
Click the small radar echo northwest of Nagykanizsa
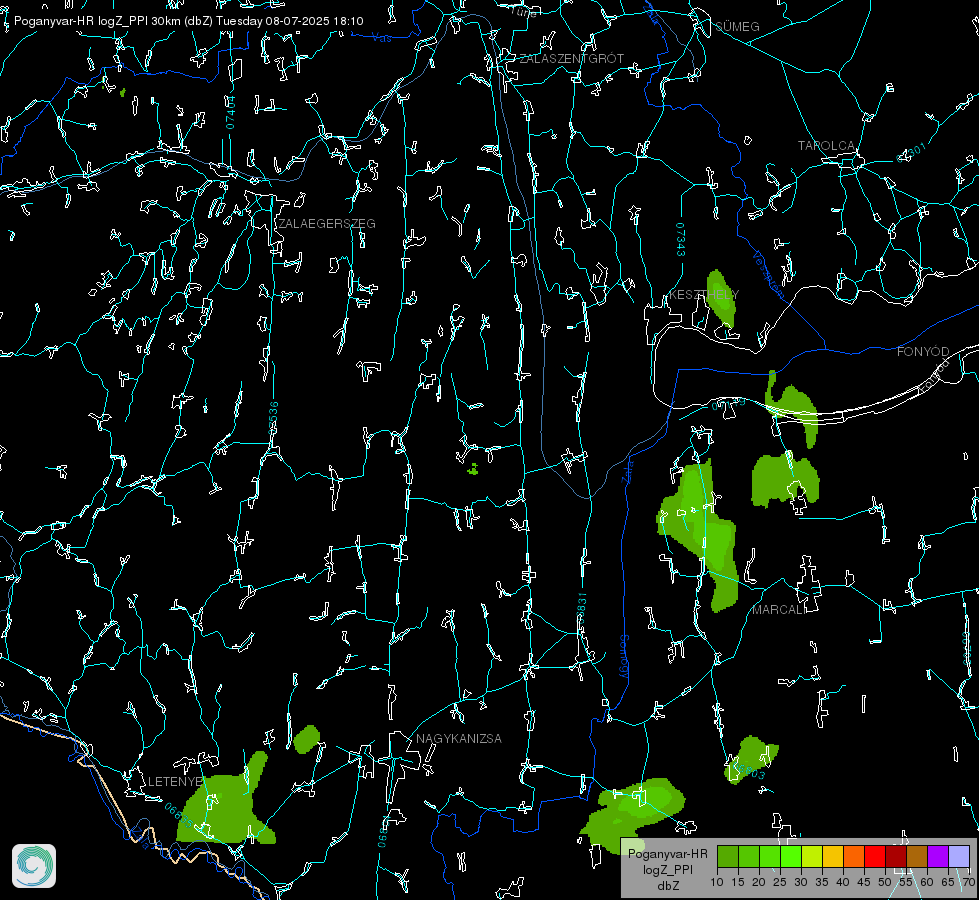307,739
